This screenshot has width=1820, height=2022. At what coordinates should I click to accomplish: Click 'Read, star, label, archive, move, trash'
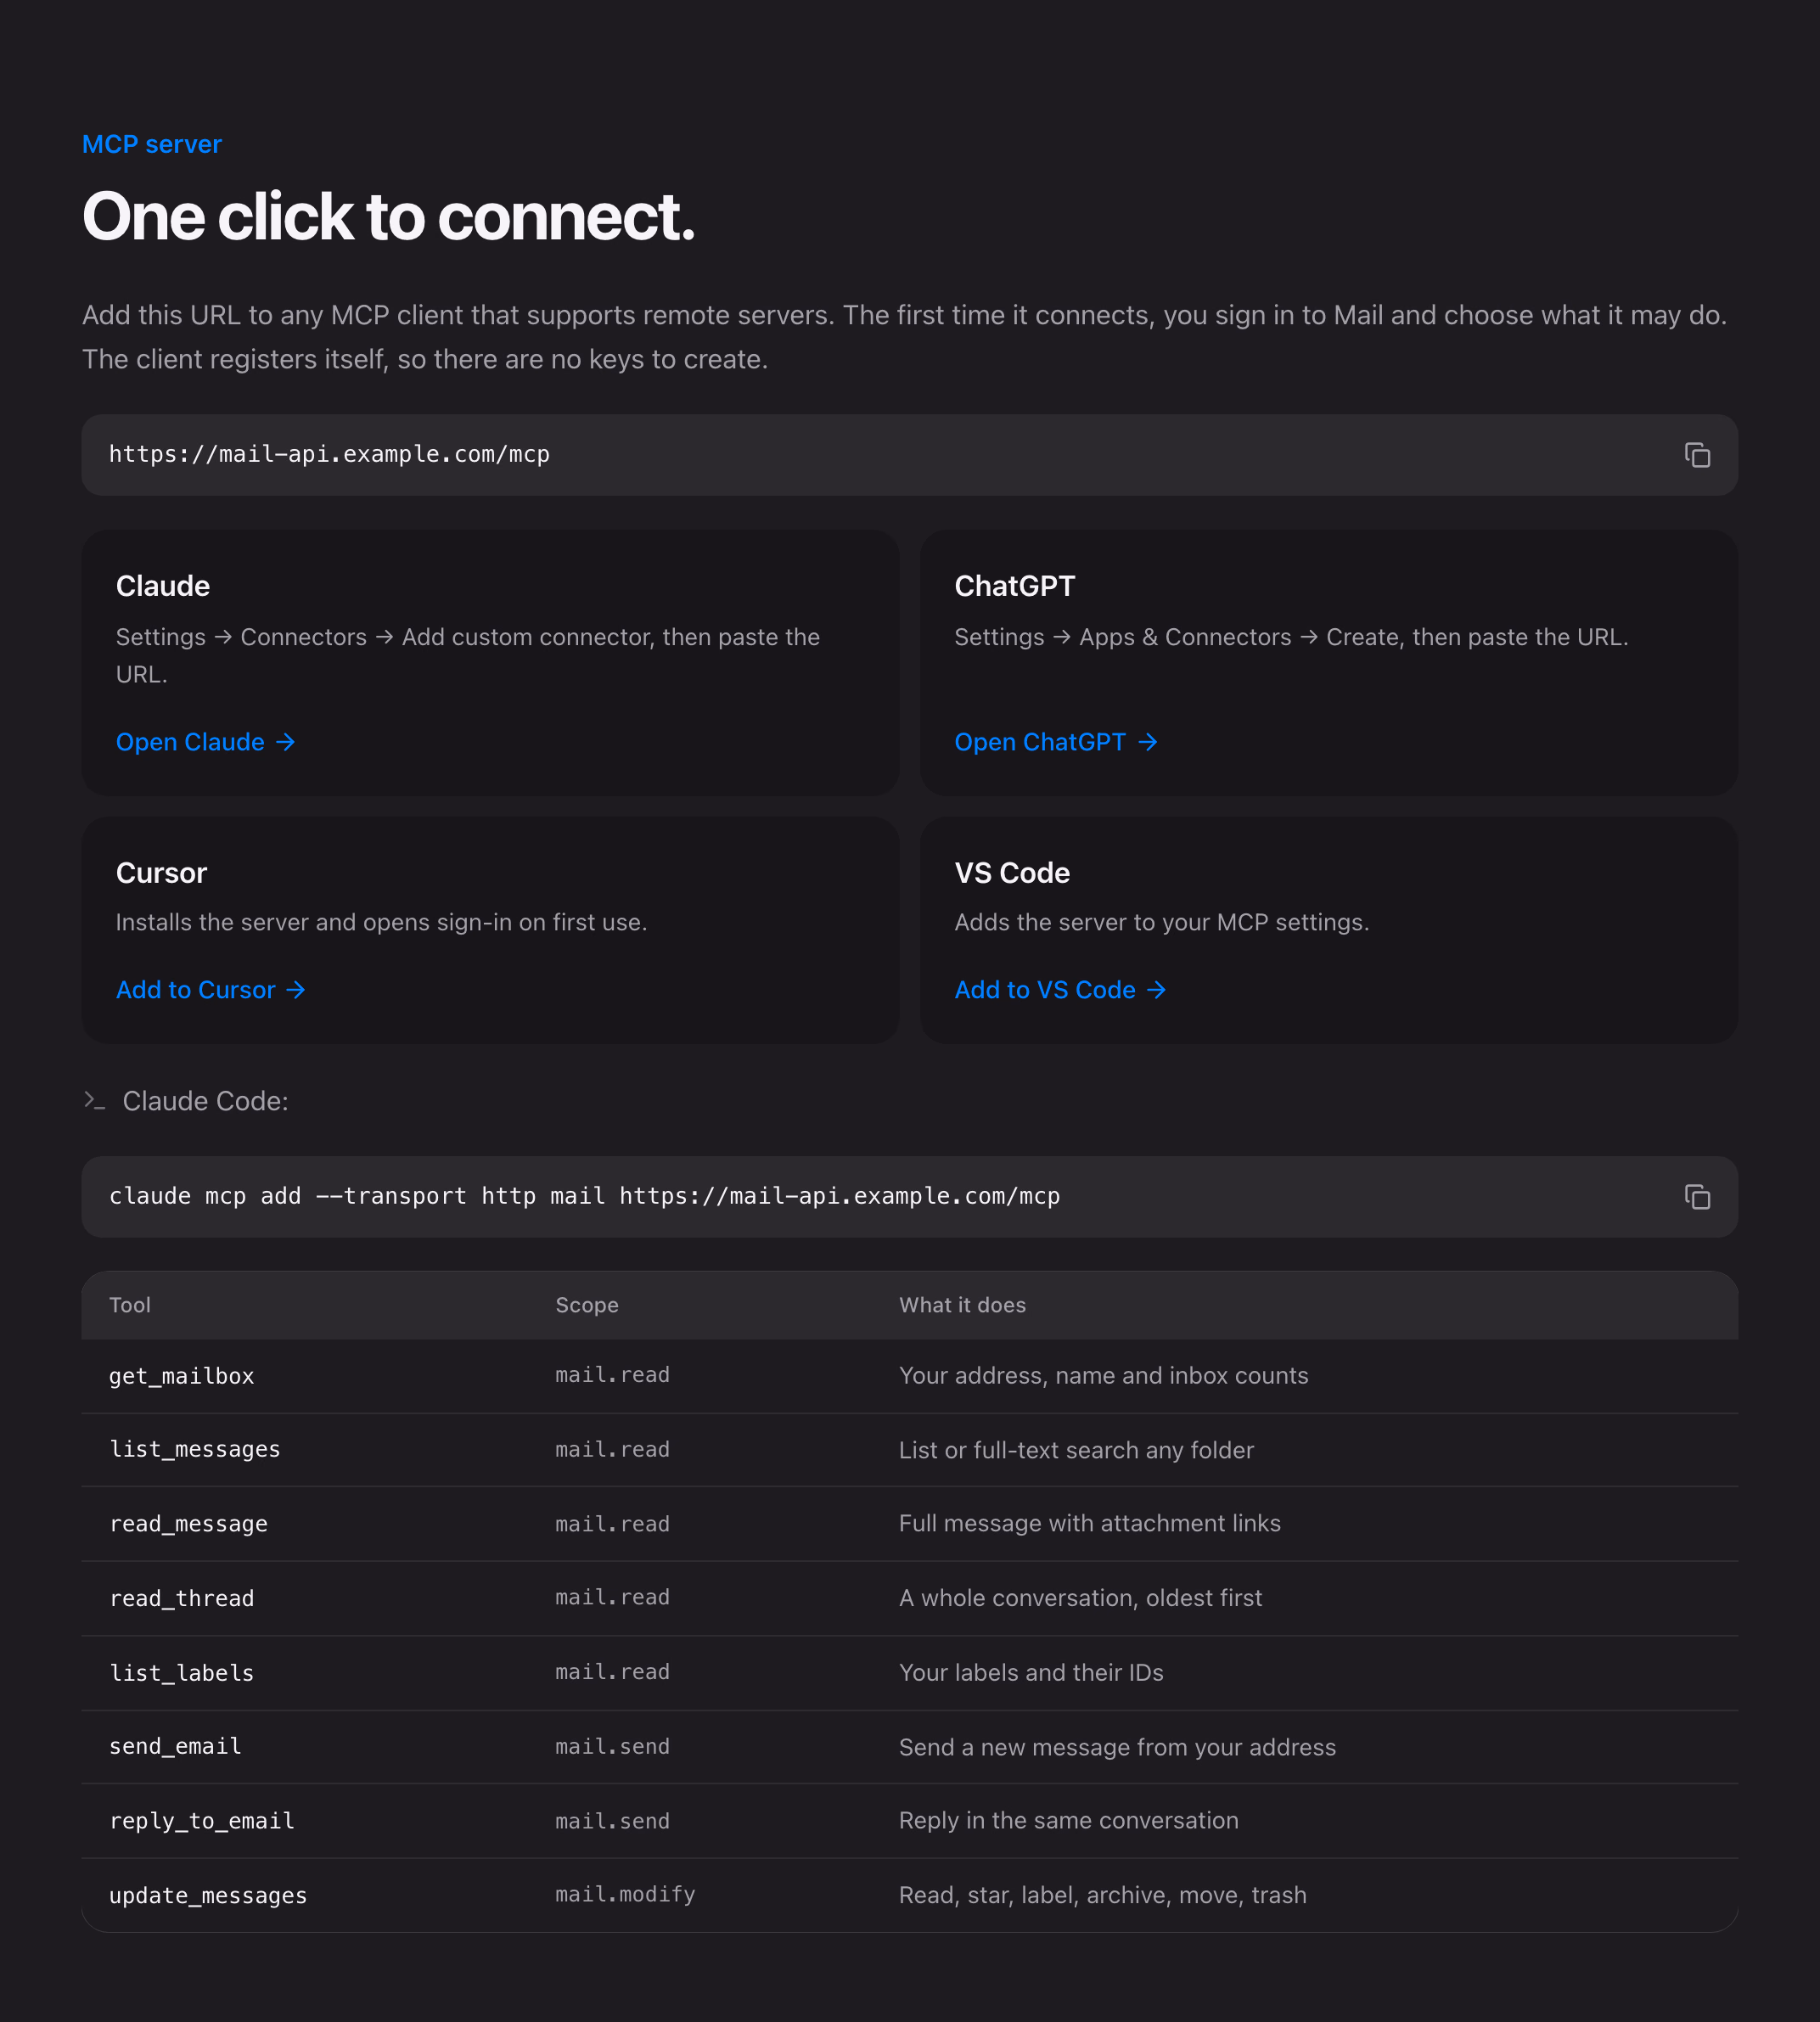coord(1102,1896)
